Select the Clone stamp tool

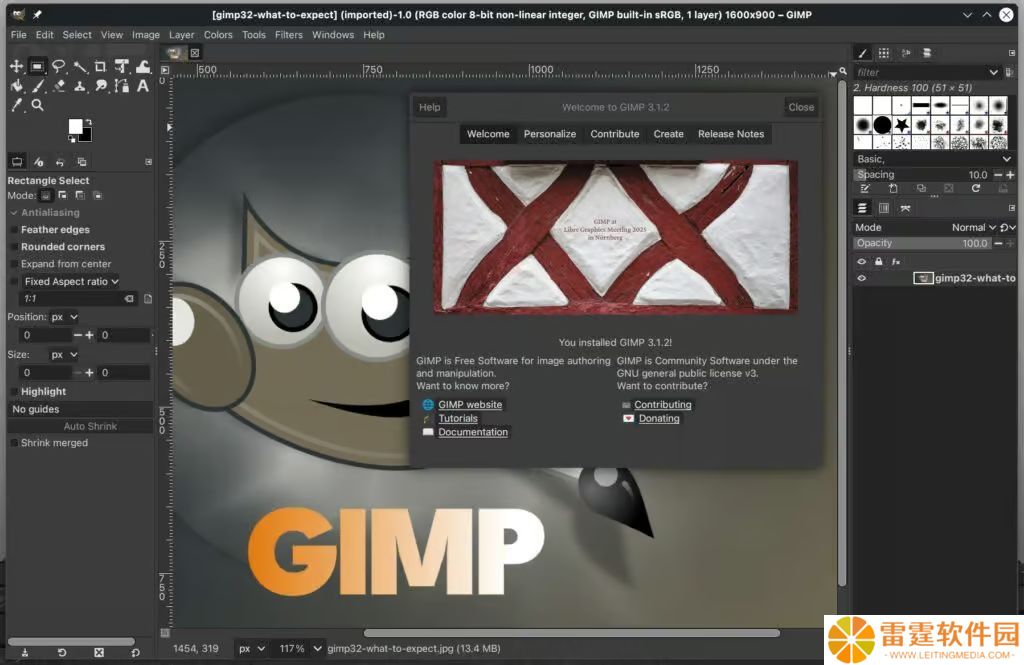80,86
